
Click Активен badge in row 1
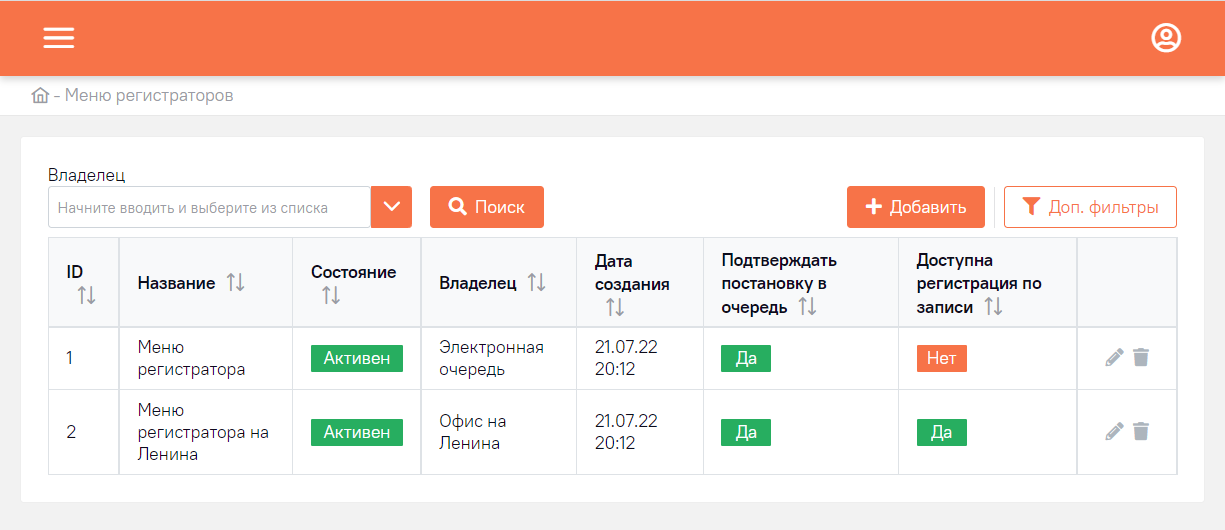click(x=357, y=358)
